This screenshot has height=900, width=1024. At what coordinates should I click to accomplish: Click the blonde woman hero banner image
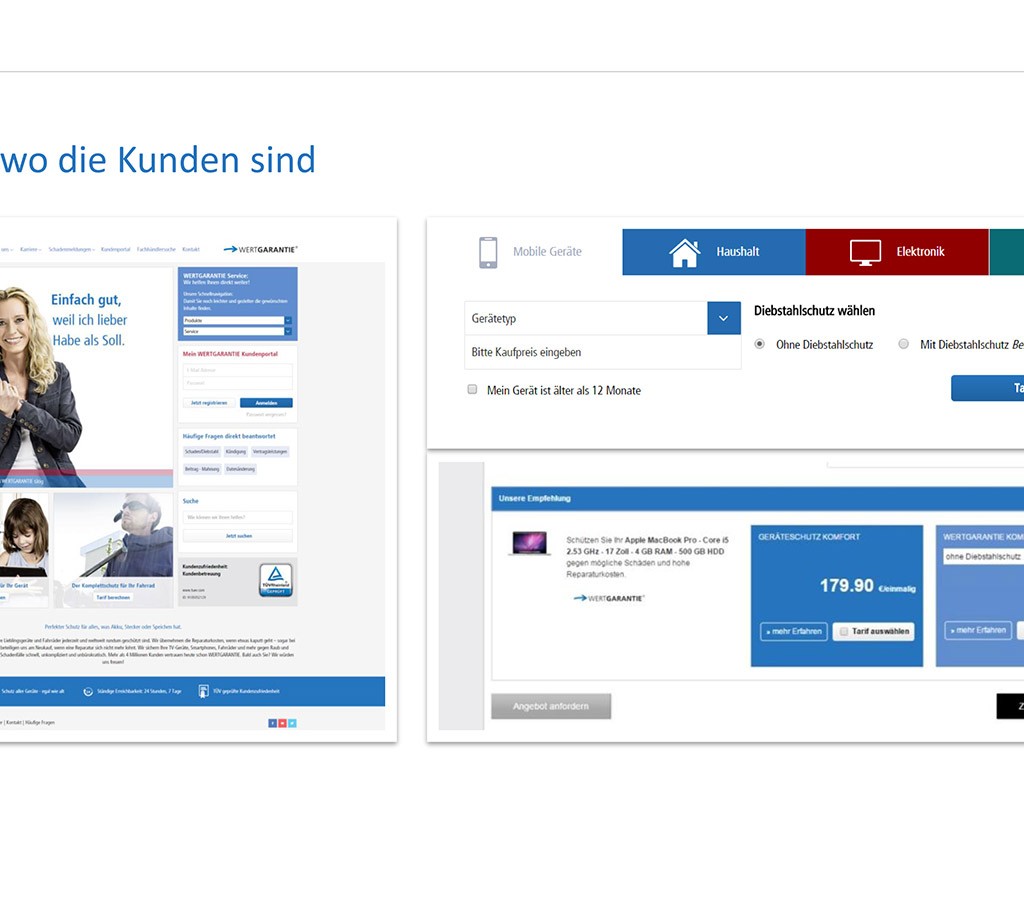pyautogui.click(x=86, y=378)
